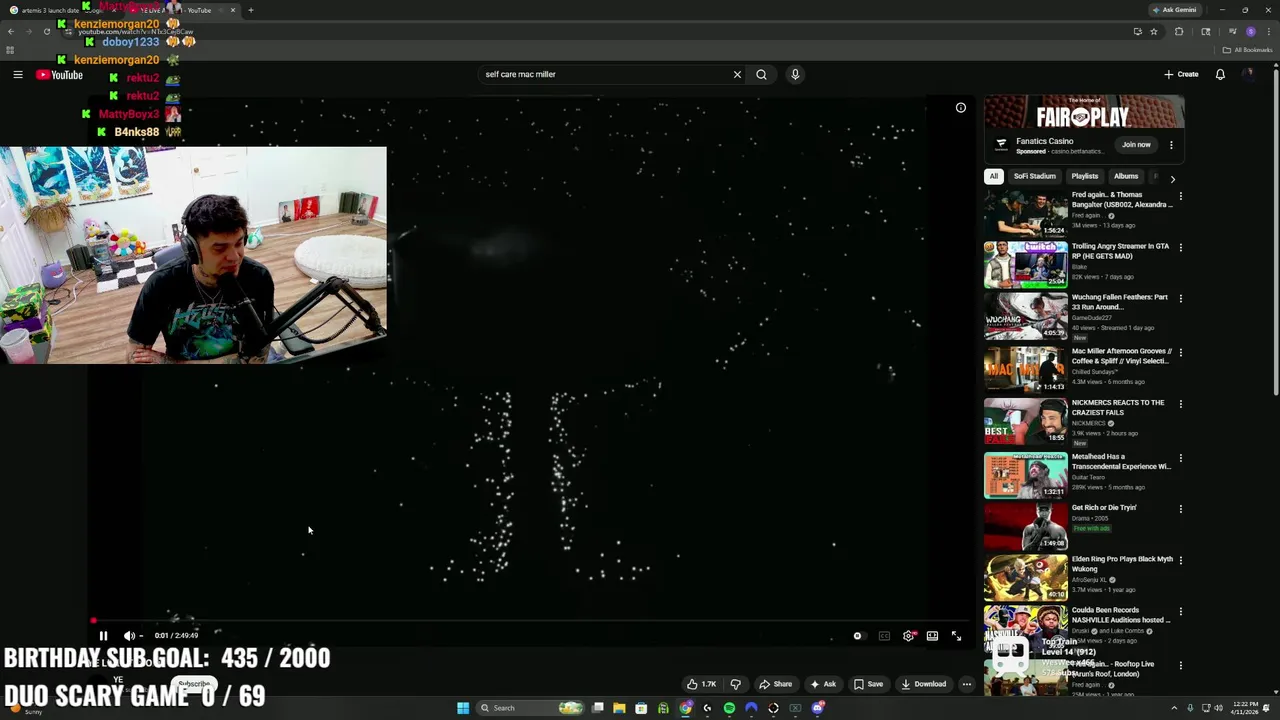Screen dimensions: 1280x720
Task: Show more filter chips with arrow
Action: [1172, 178]
